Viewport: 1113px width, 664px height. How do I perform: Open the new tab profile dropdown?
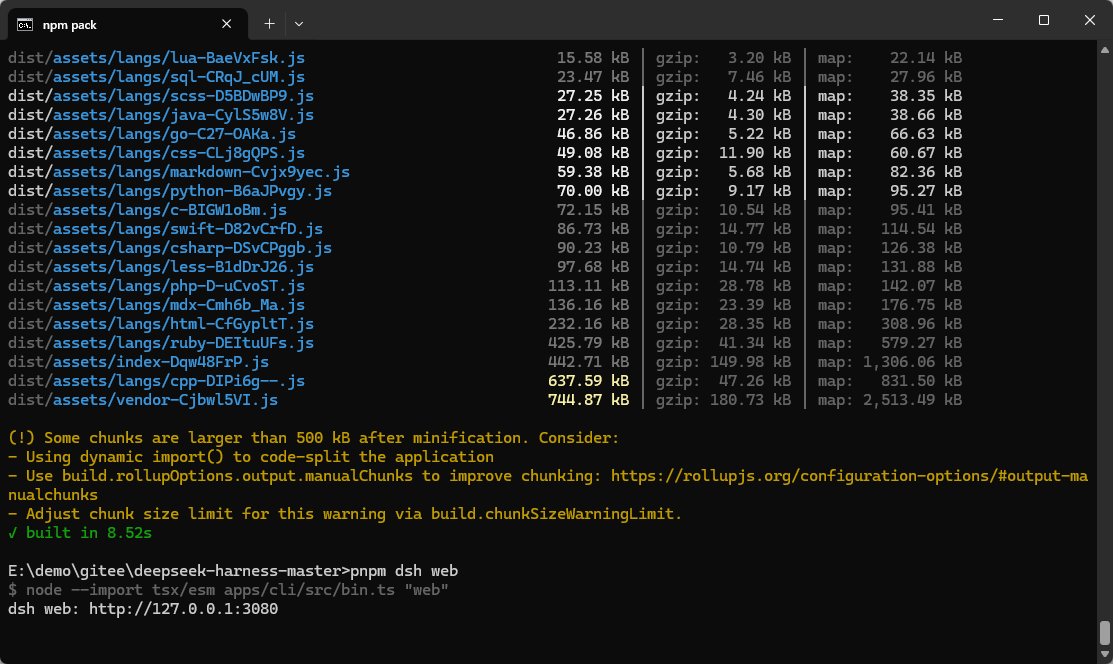pos(299,24)
